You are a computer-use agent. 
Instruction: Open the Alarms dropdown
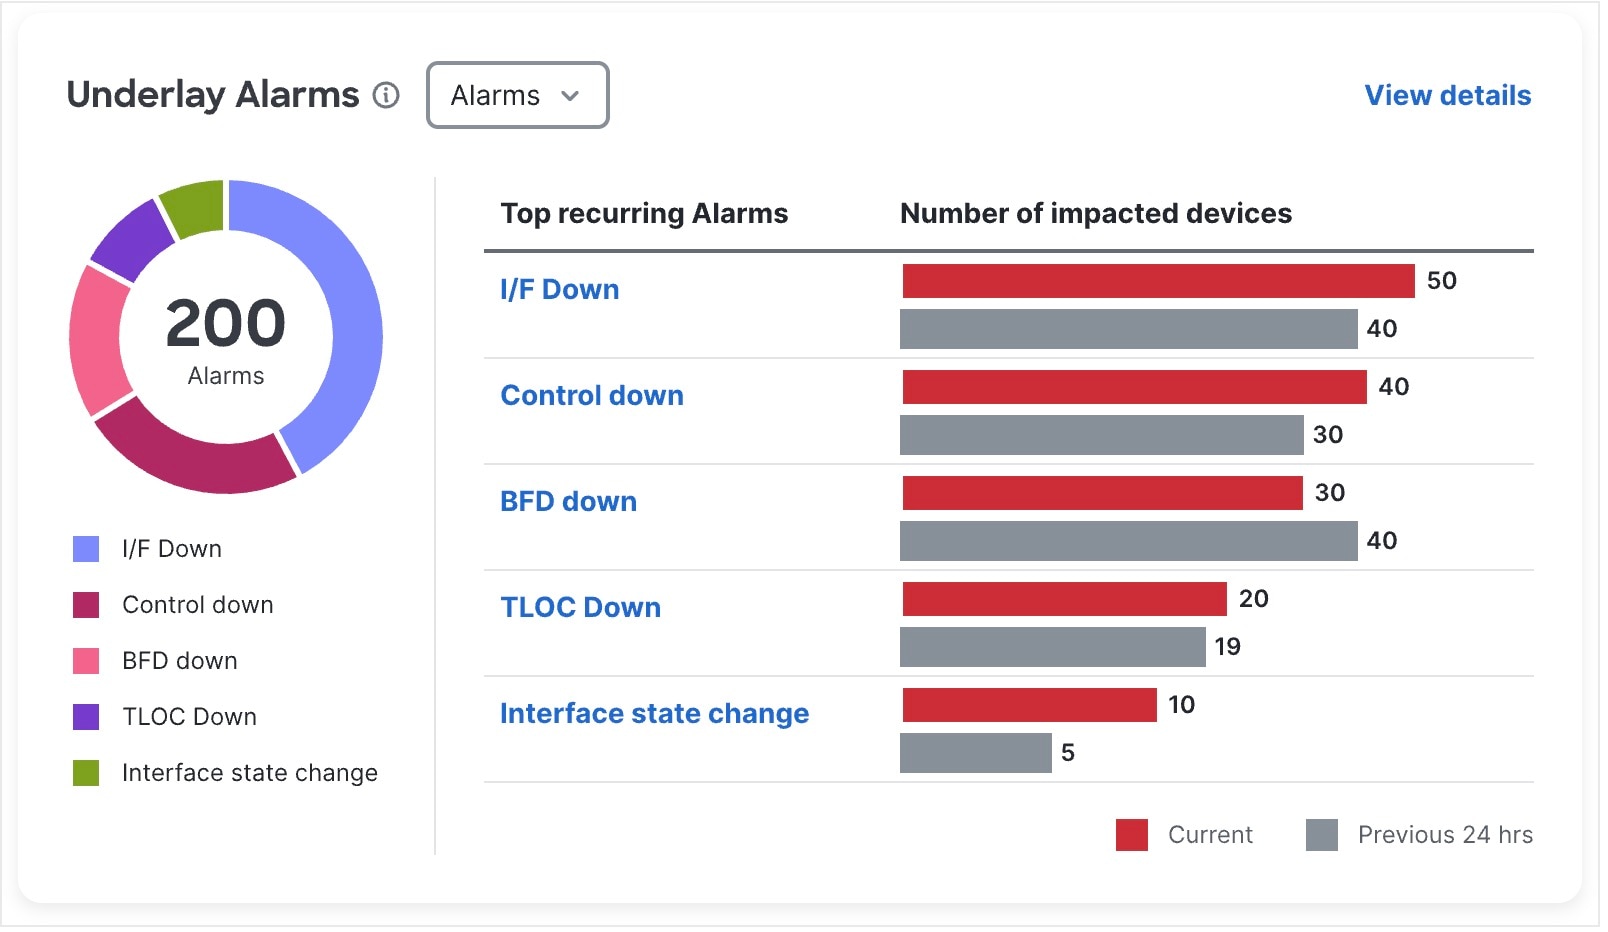point(518,96)
